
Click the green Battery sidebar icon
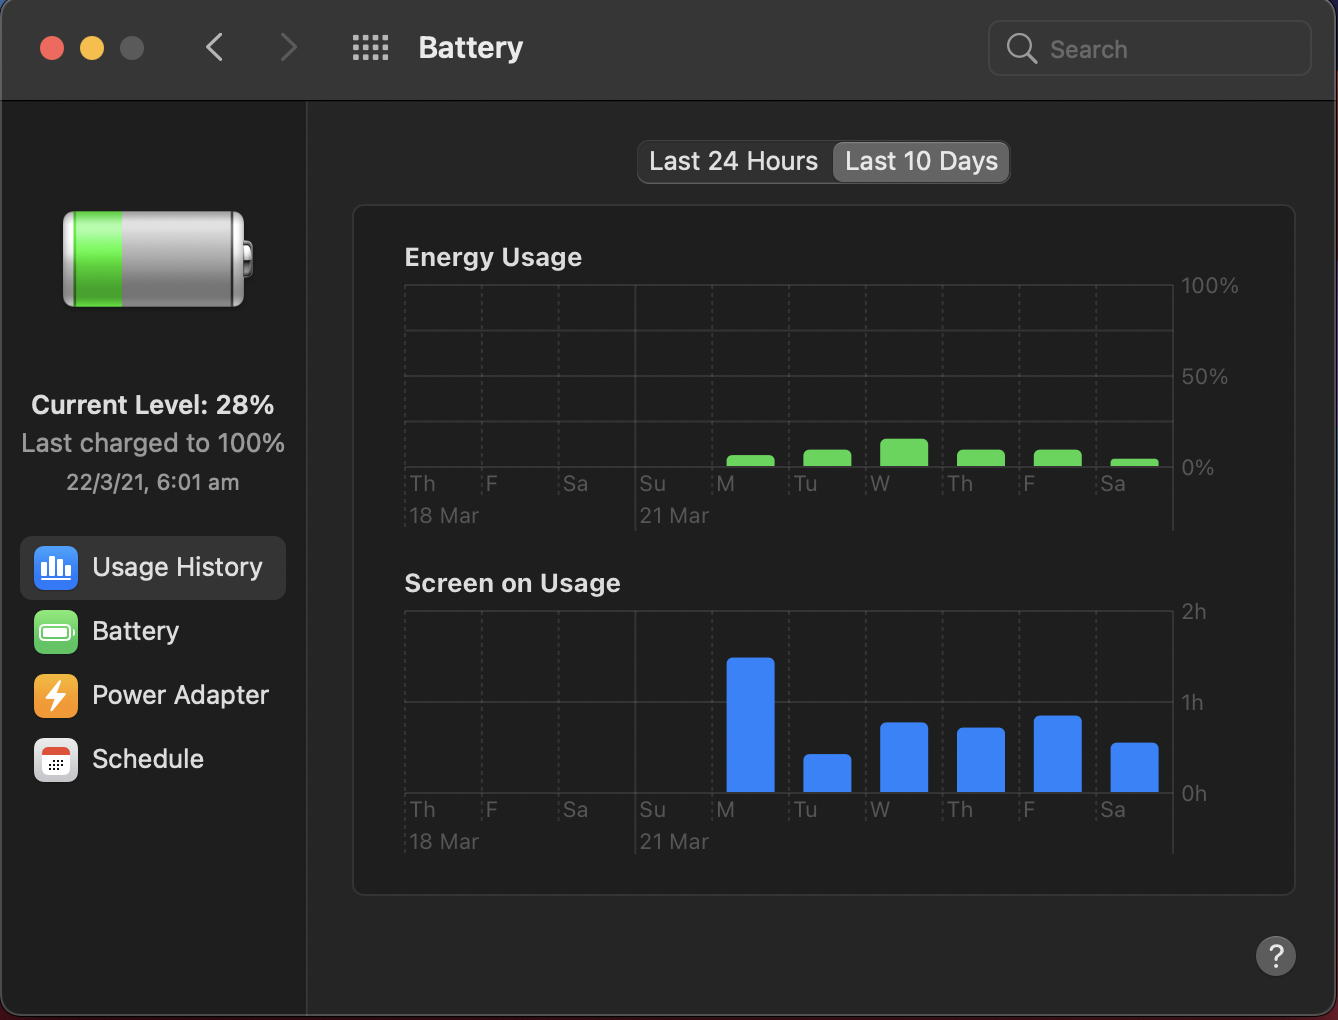click(56, 632)
